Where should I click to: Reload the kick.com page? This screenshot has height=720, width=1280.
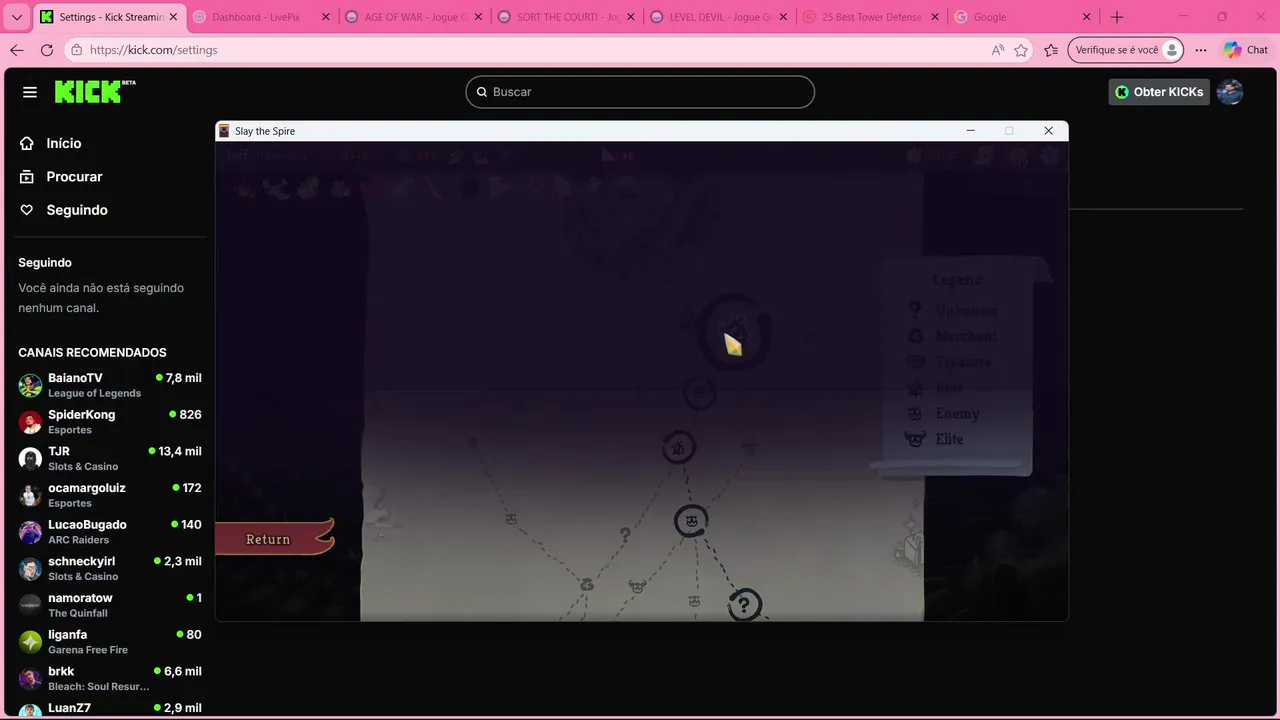coord(47,50)
